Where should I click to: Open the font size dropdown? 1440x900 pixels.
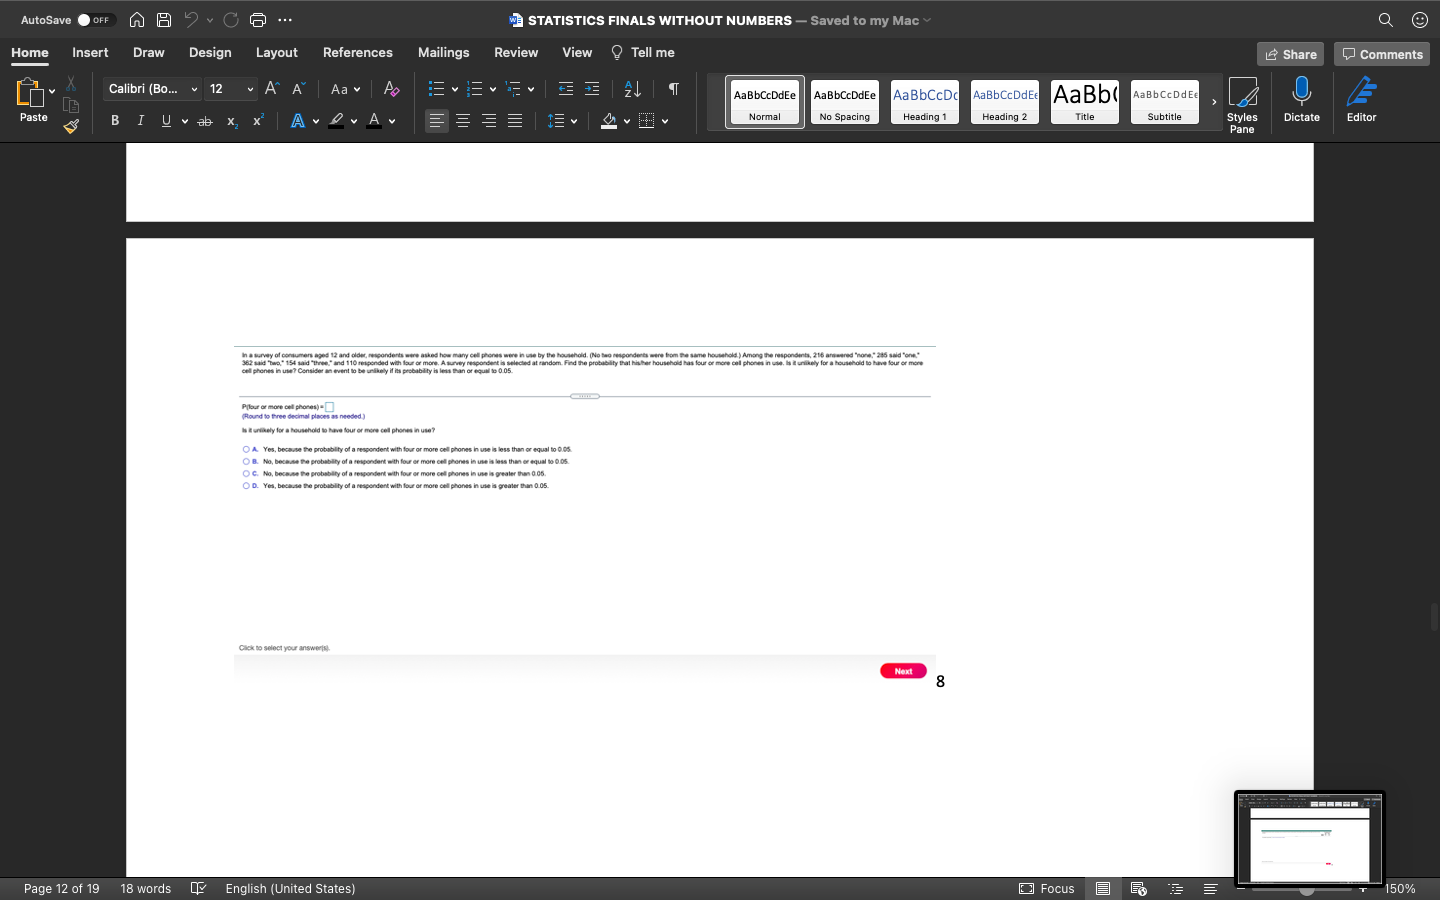point(248,89)
